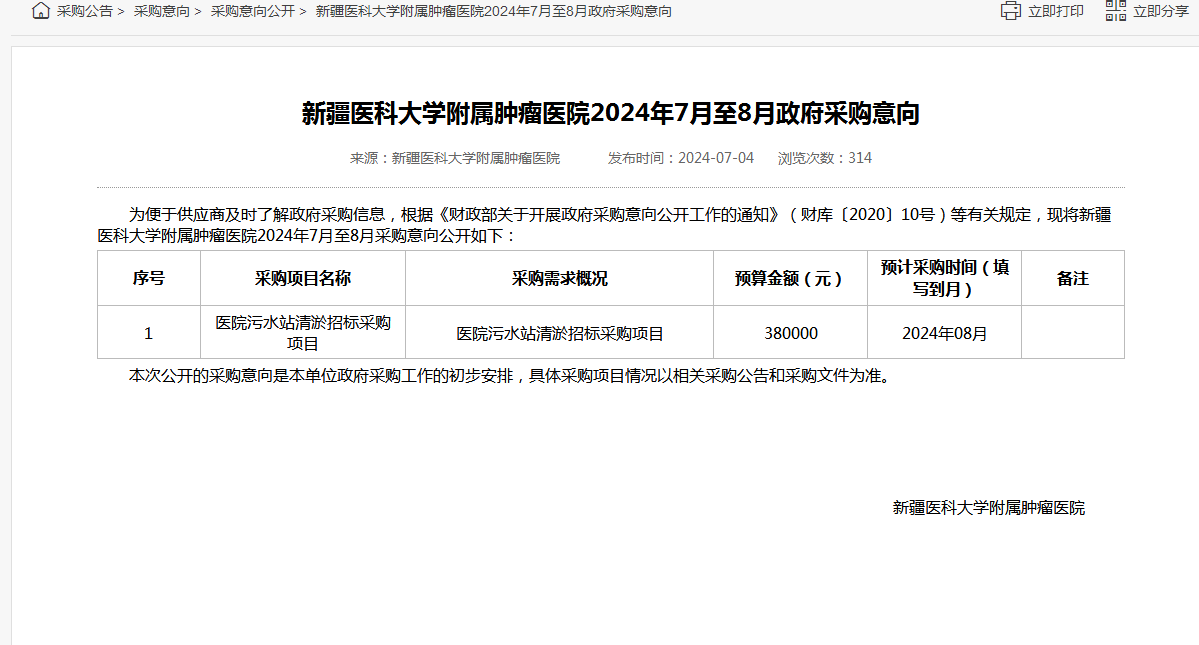
Task: Click requirement summary cell in 采购需求概况 column
Action: pyautogui.click(x=560, y=333)
